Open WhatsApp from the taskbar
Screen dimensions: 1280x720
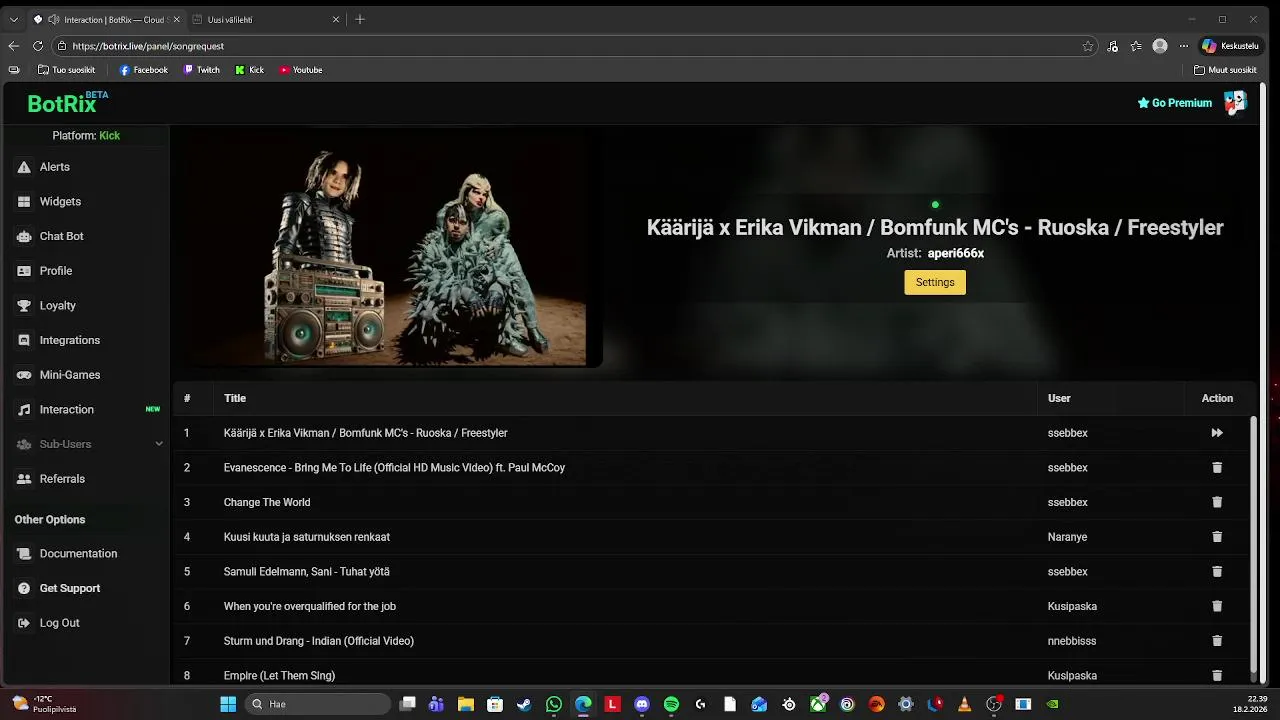click(x=554, y=704)
